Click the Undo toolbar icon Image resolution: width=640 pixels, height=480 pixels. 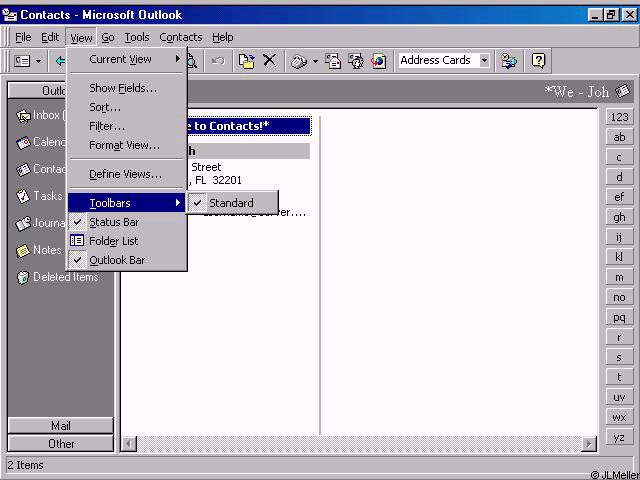tap(218, 61)
